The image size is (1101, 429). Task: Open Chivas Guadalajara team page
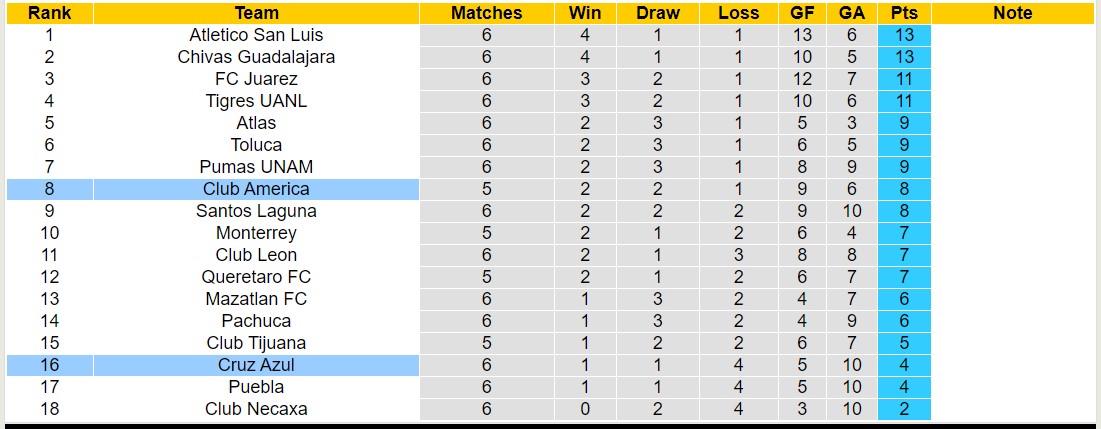[256, 57]
